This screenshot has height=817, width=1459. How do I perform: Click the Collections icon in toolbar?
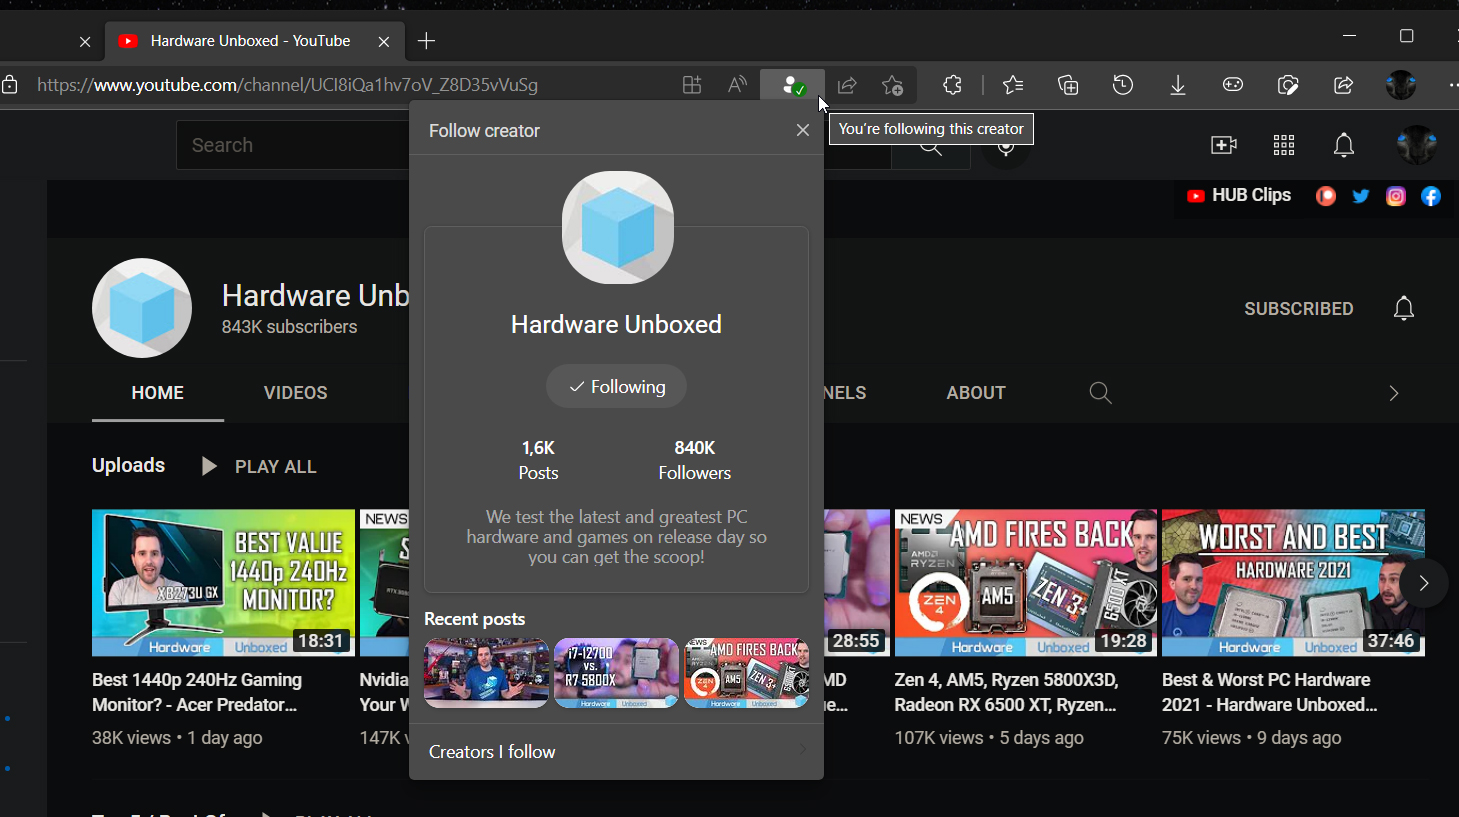(1068, 85)
